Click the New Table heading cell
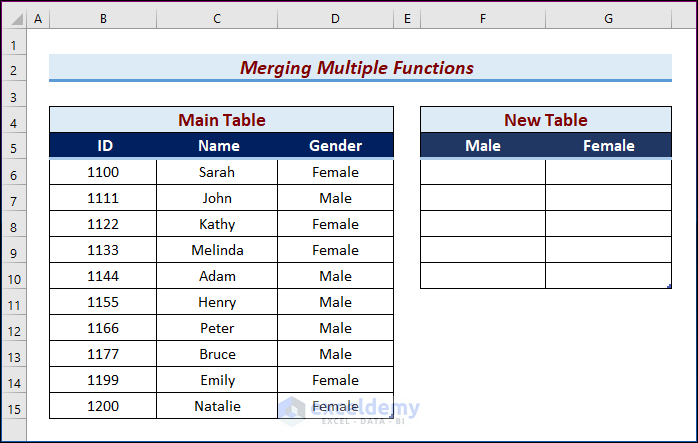Image resolution: width=698 pixels, height=443 pixels. [546, 120]
